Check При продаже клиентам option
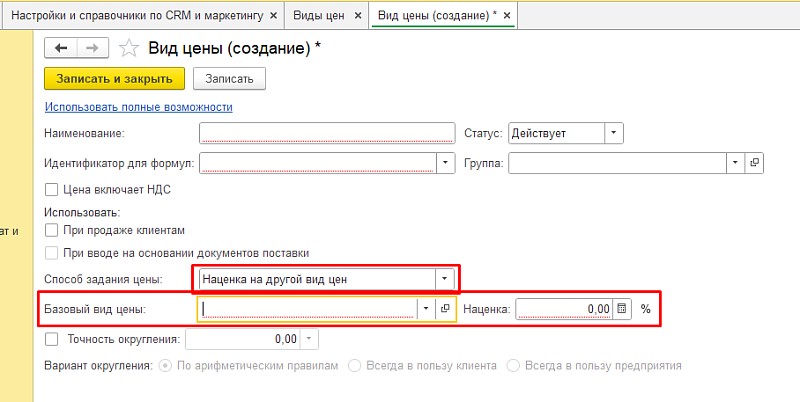 coord(52,230)
